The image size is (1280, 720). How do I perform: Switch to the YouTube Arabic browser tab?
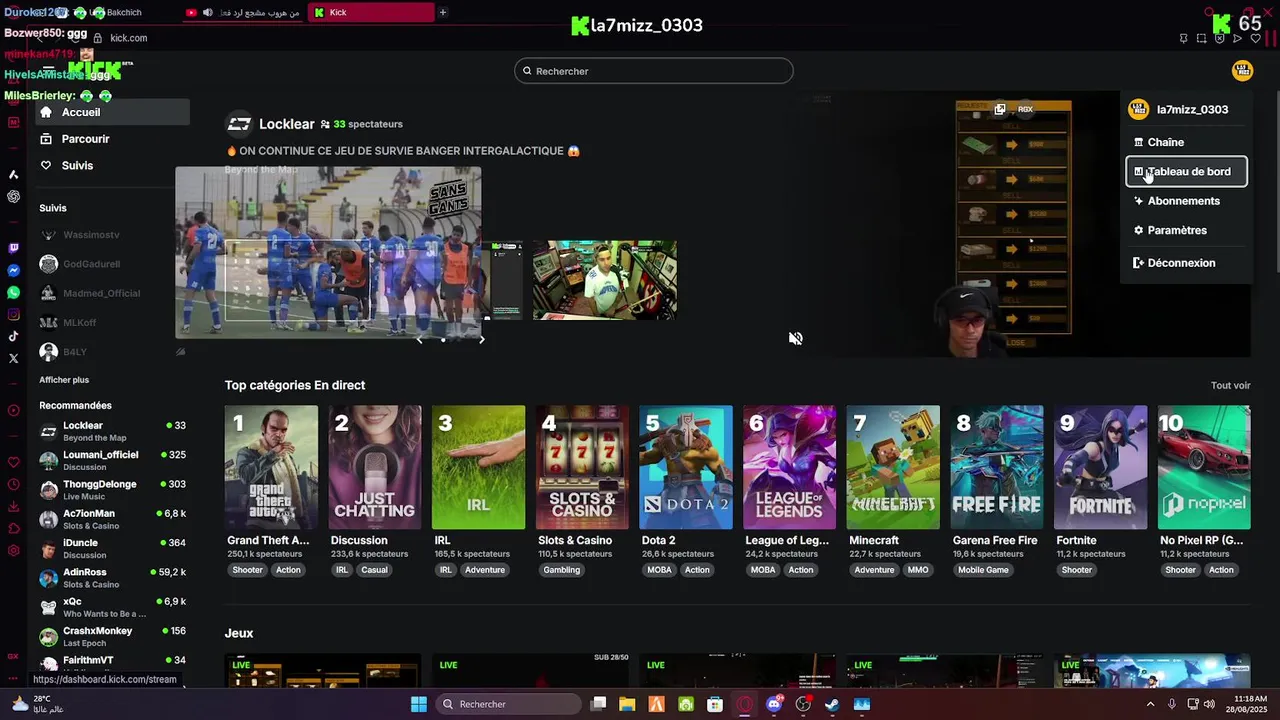tap(243, 13)
